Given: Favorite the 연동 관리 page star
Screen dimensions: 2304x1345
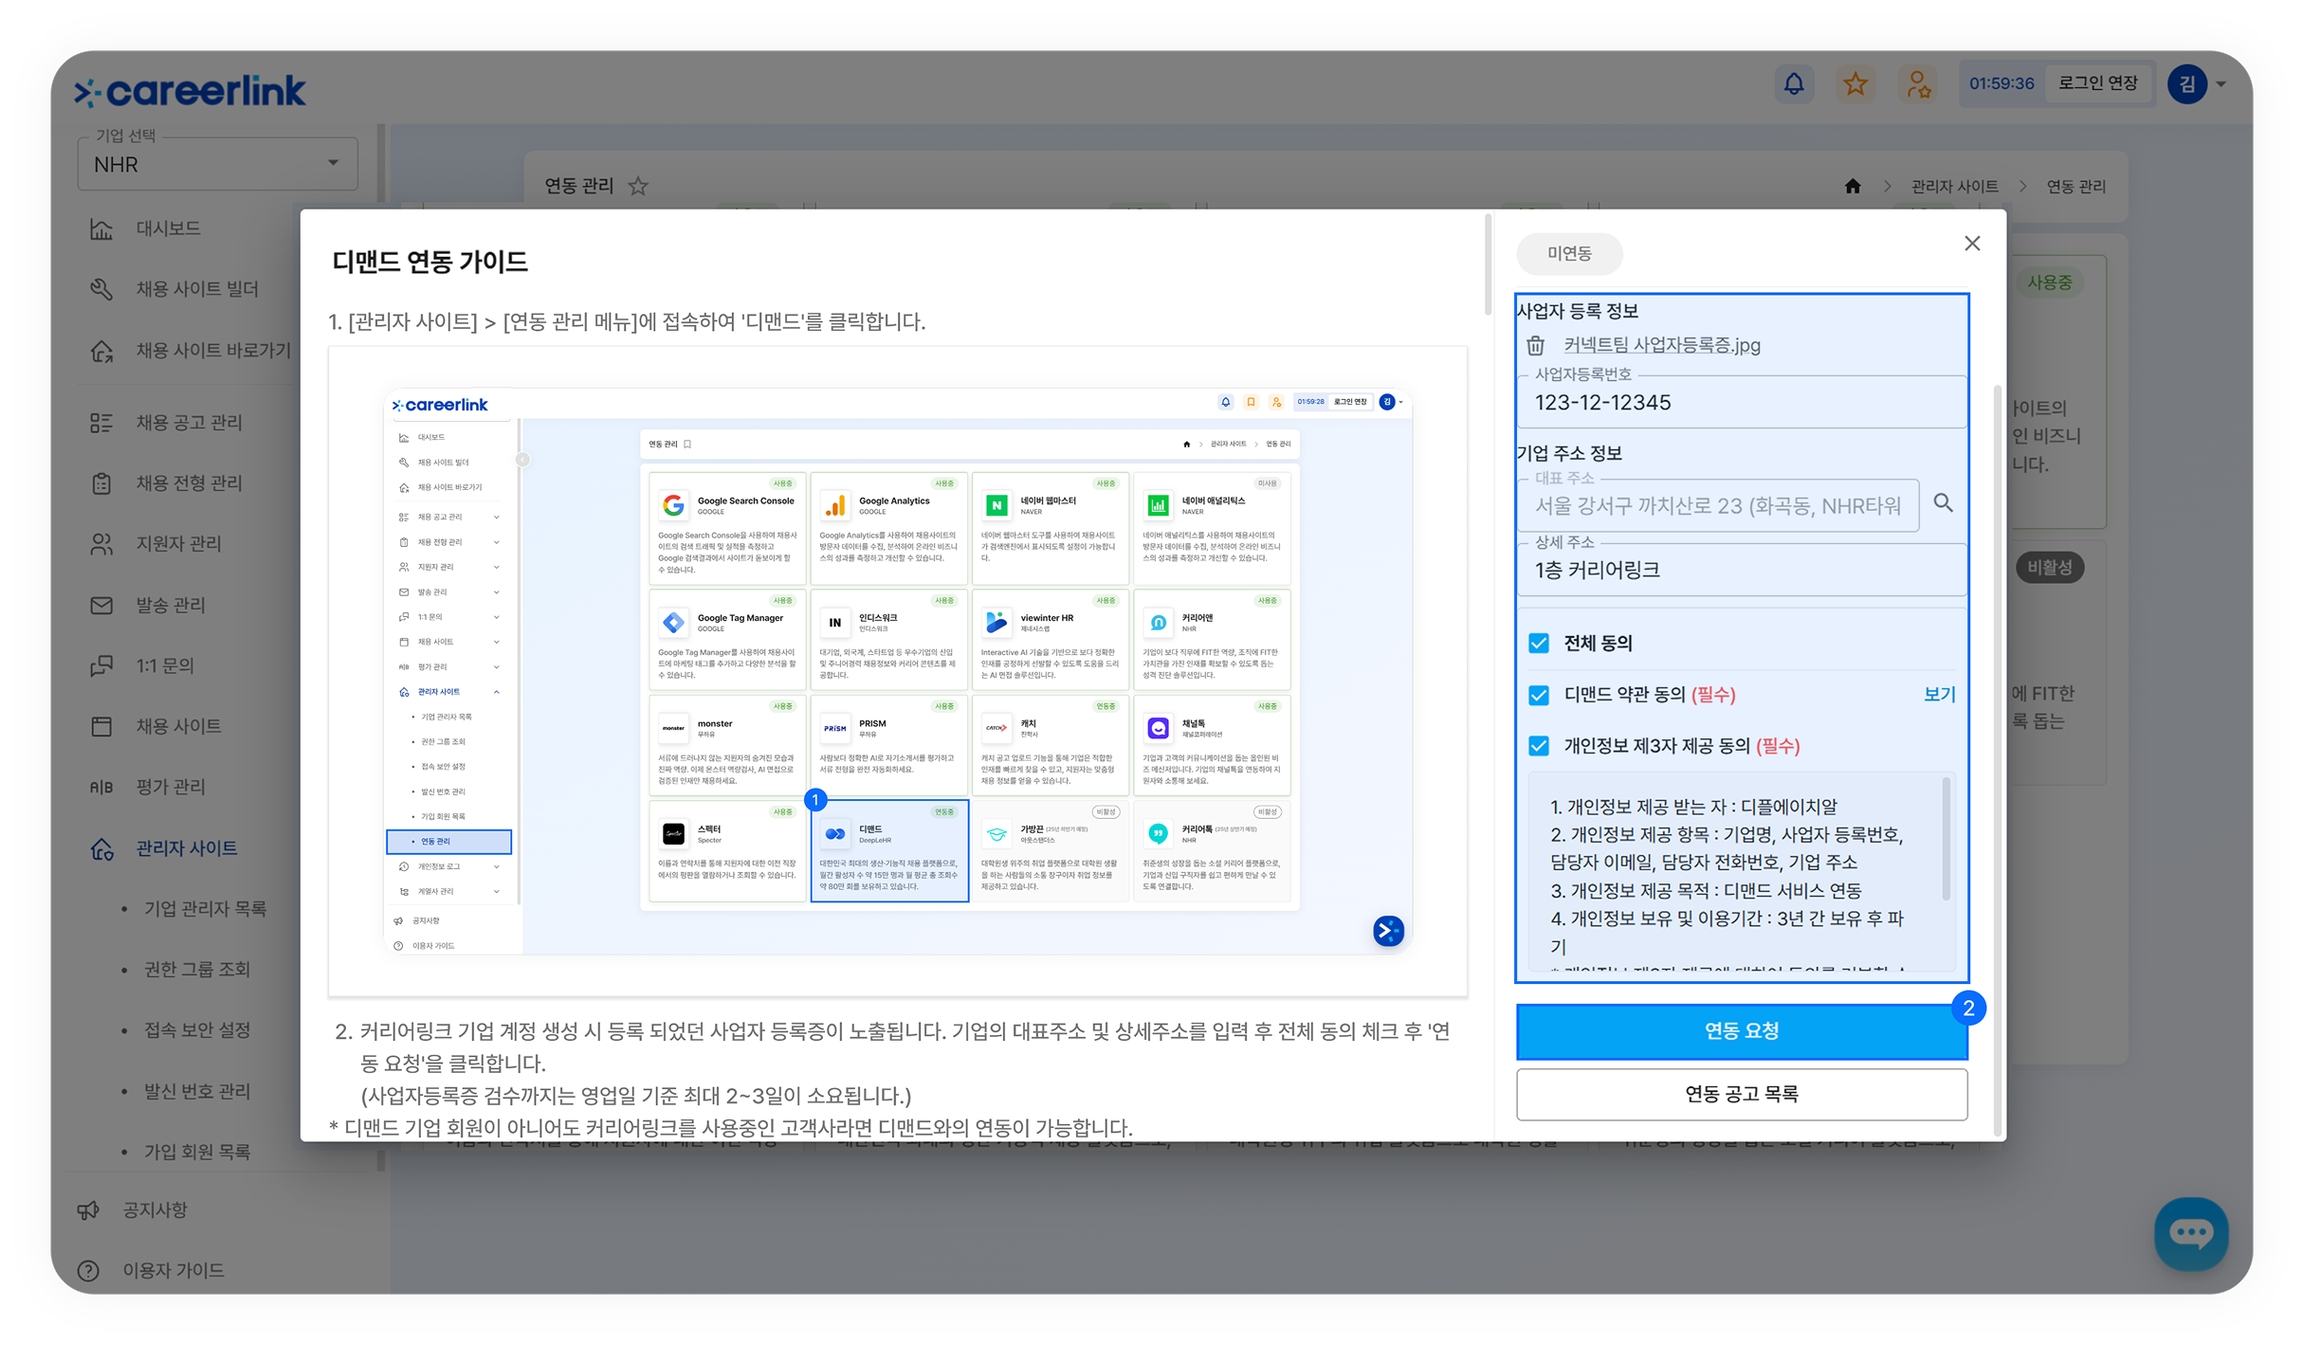Looking at the screenshot, I should click(638, 186).
